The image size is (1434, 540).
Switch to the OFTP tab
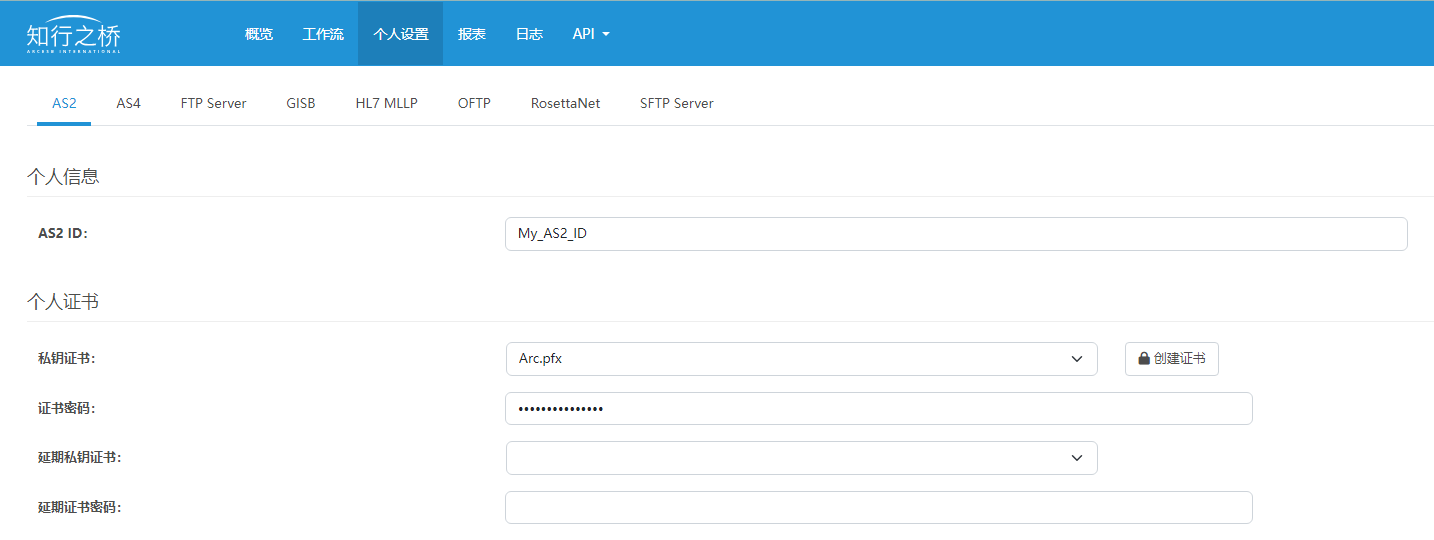click(474, 103)
